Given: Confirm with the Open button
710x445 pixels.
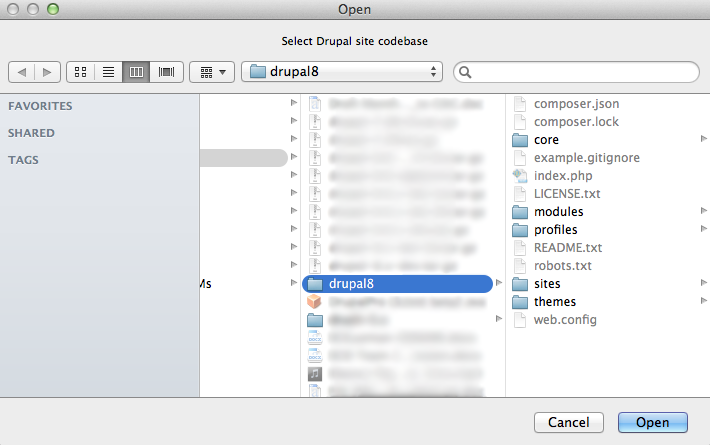Looking at the screenshot, I should 652,422.
